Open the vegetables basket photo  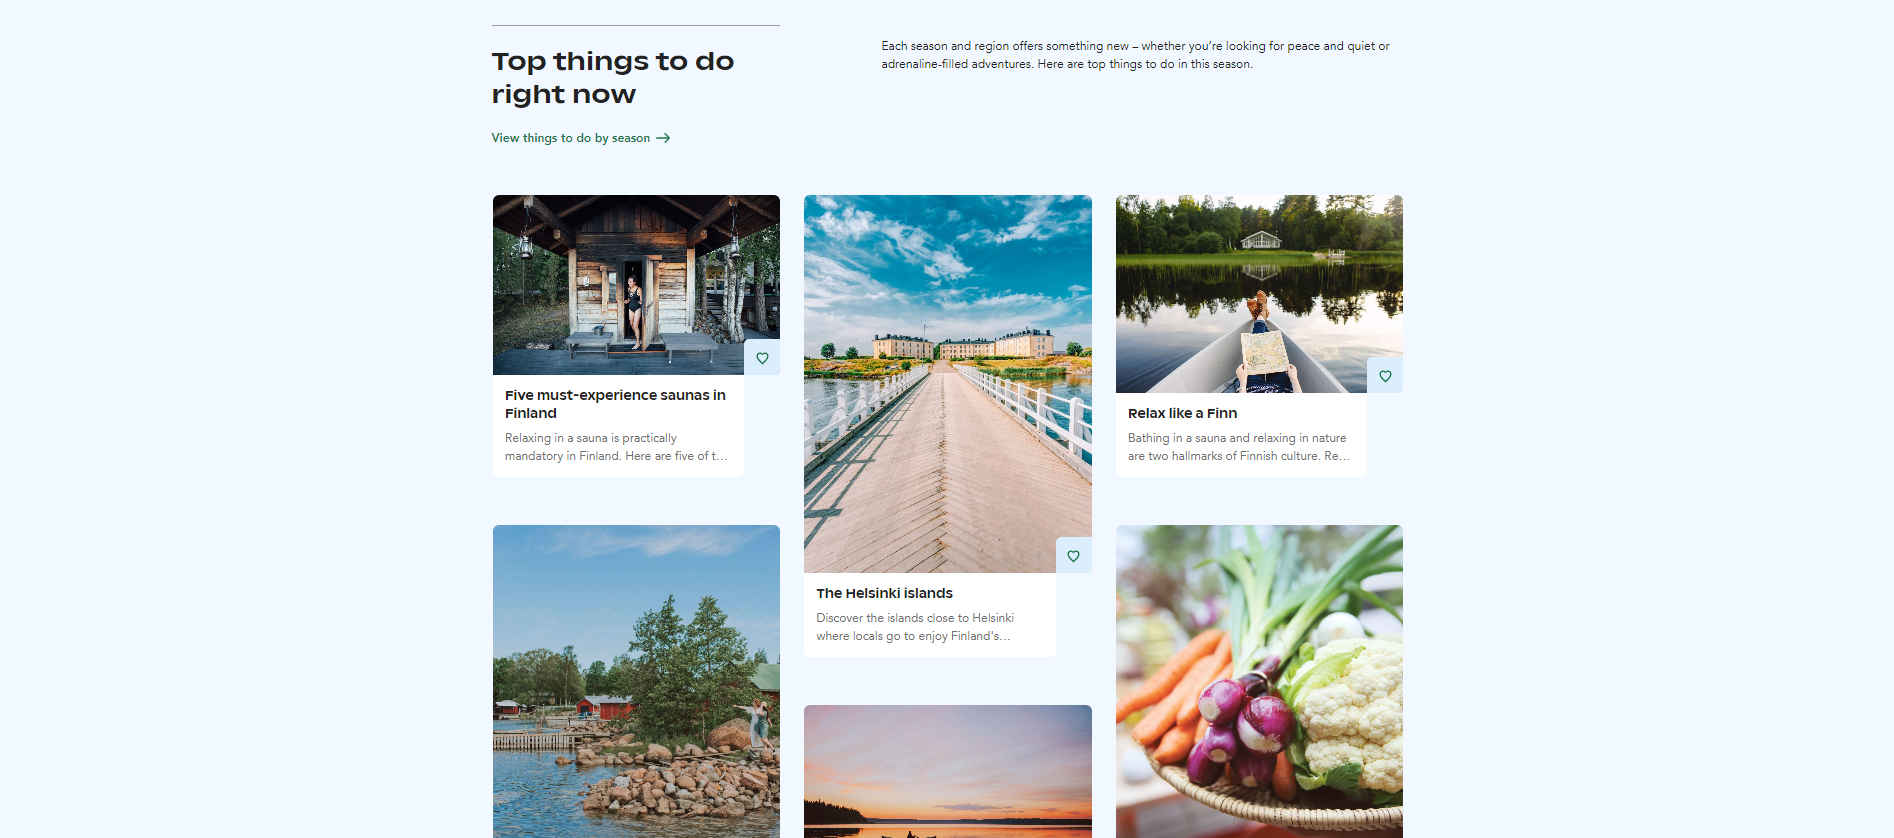(x=1259, y=681)
